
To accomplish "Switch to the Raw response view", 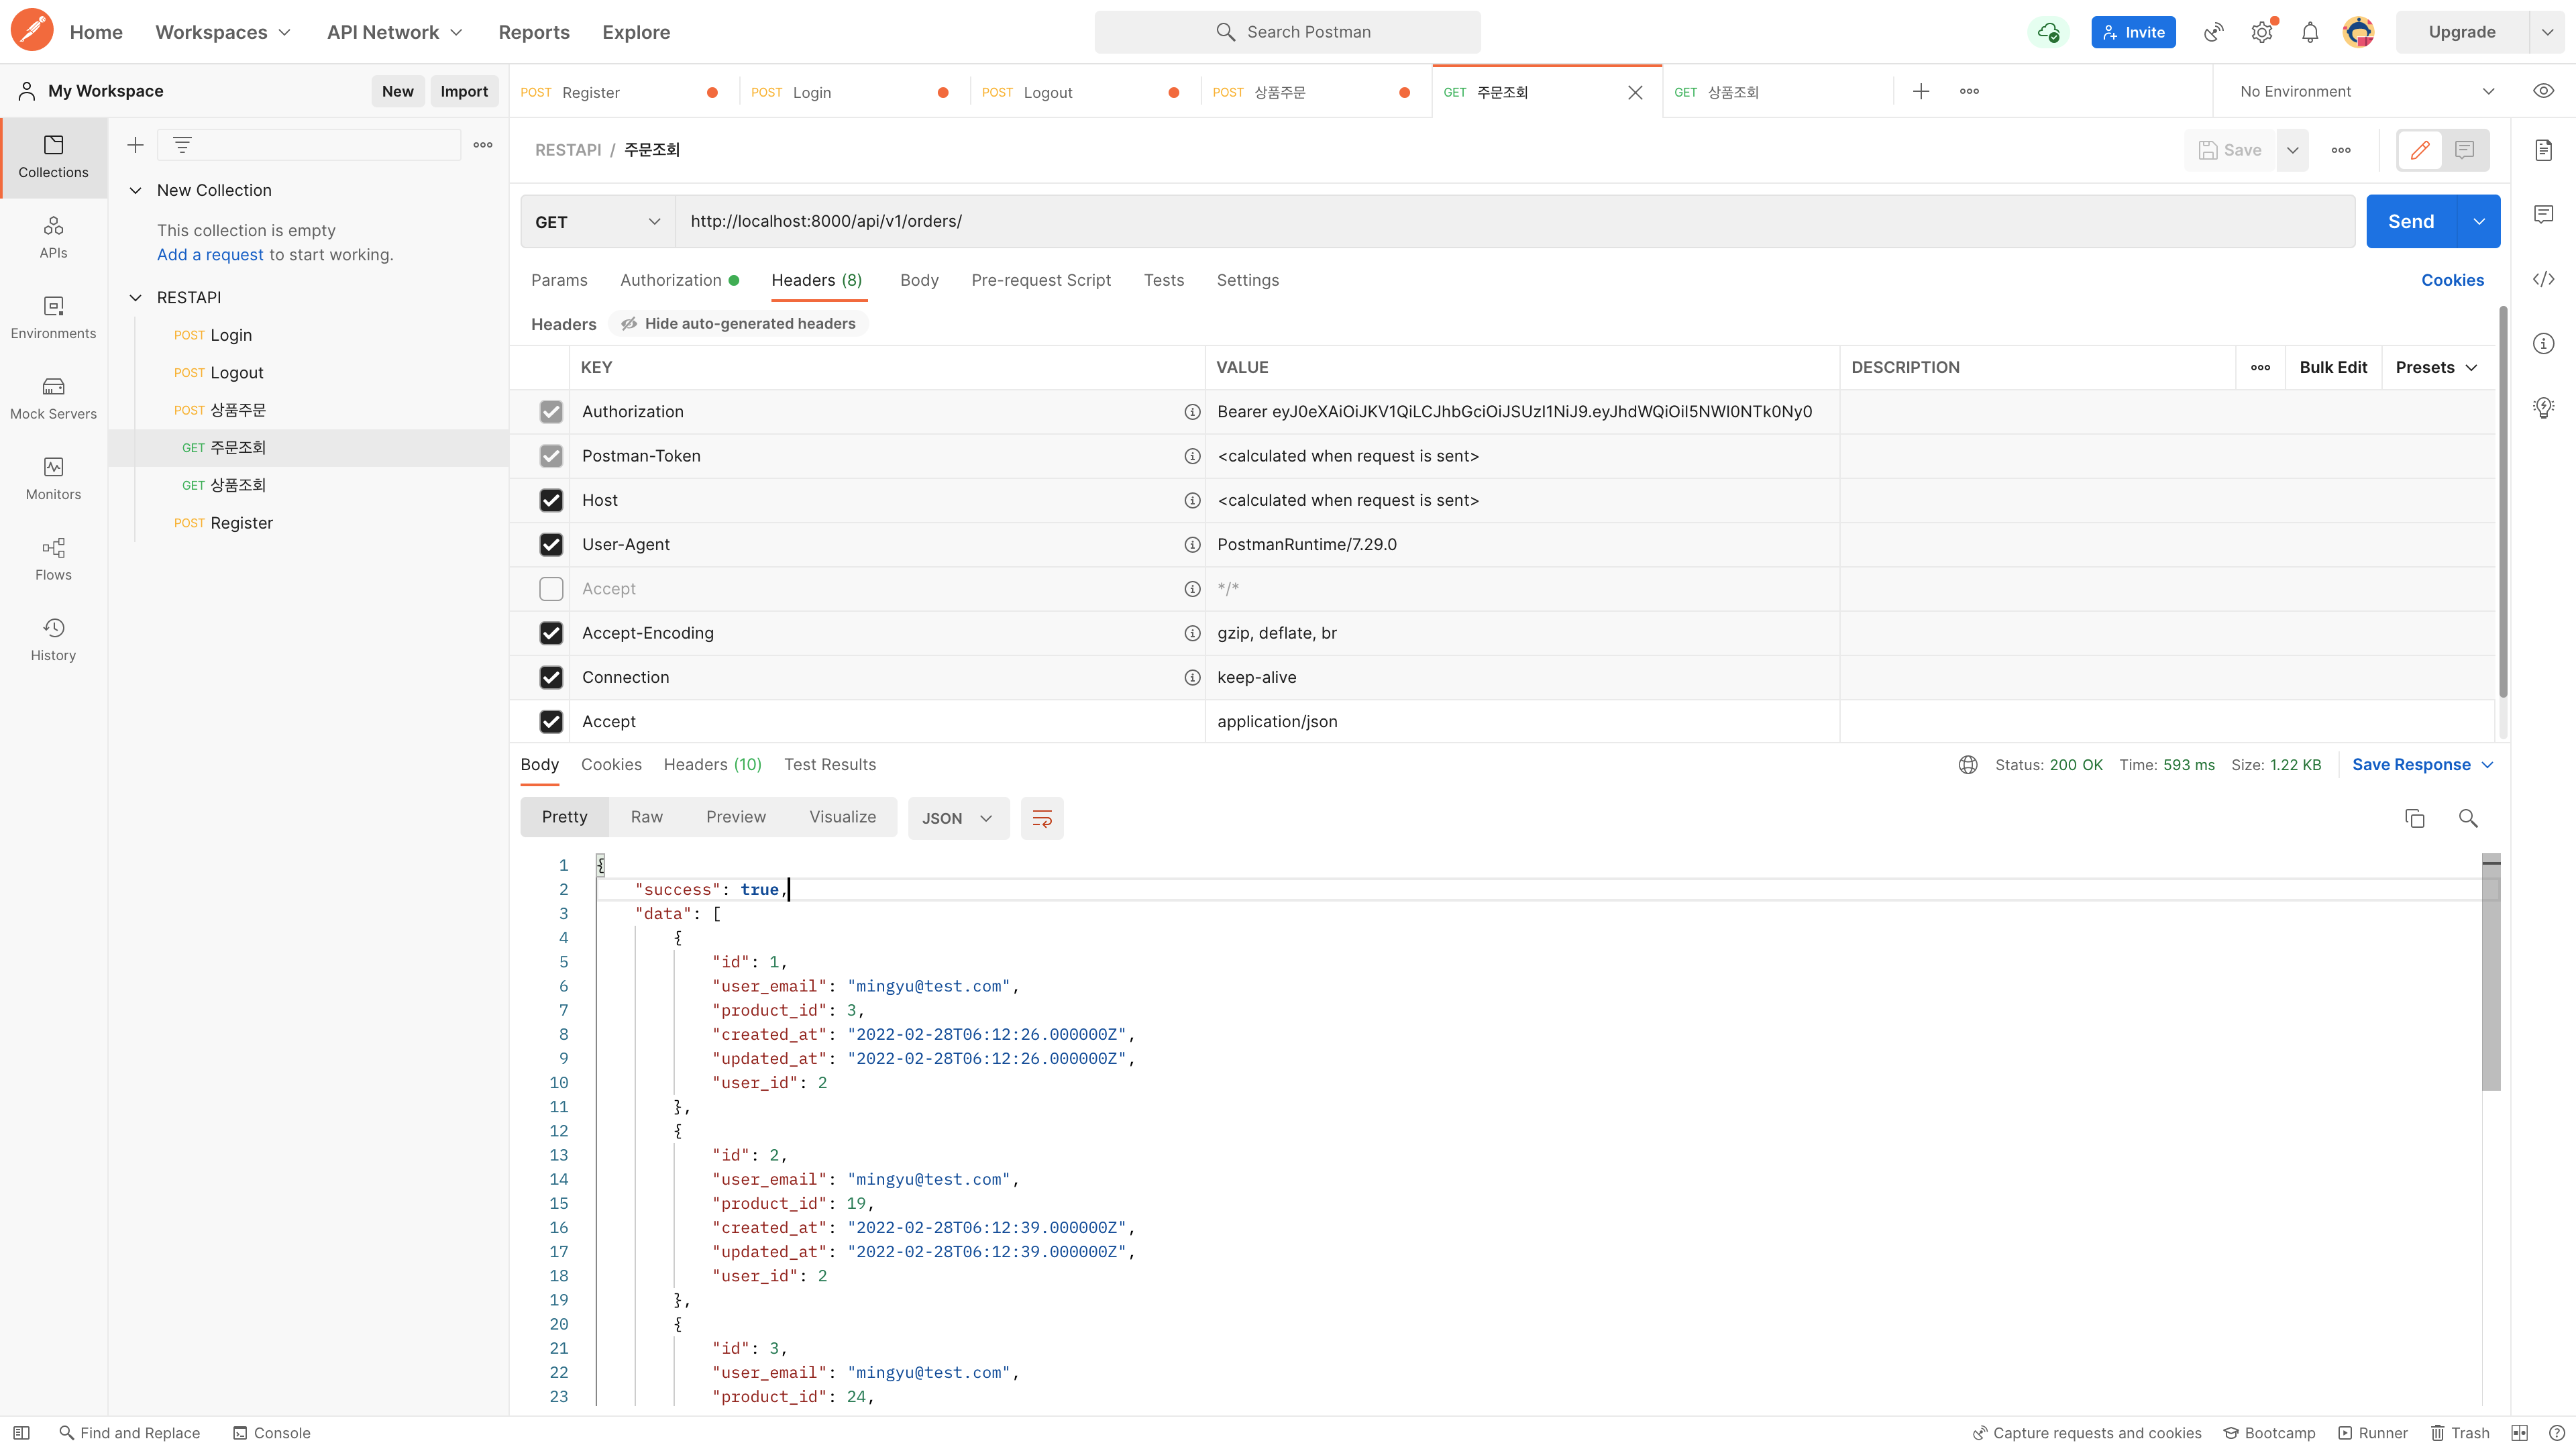I will point(646,817).
